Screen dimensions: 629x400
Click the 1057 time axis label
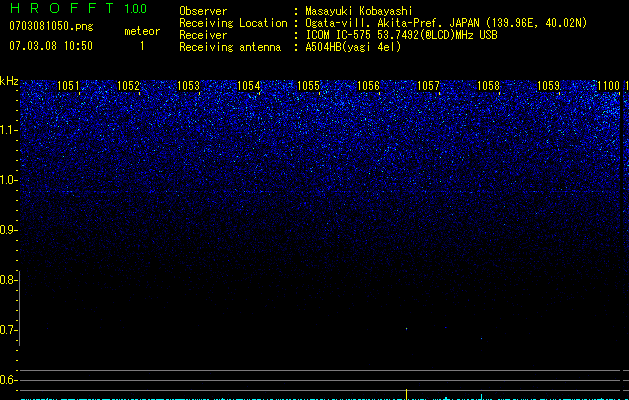428,86
